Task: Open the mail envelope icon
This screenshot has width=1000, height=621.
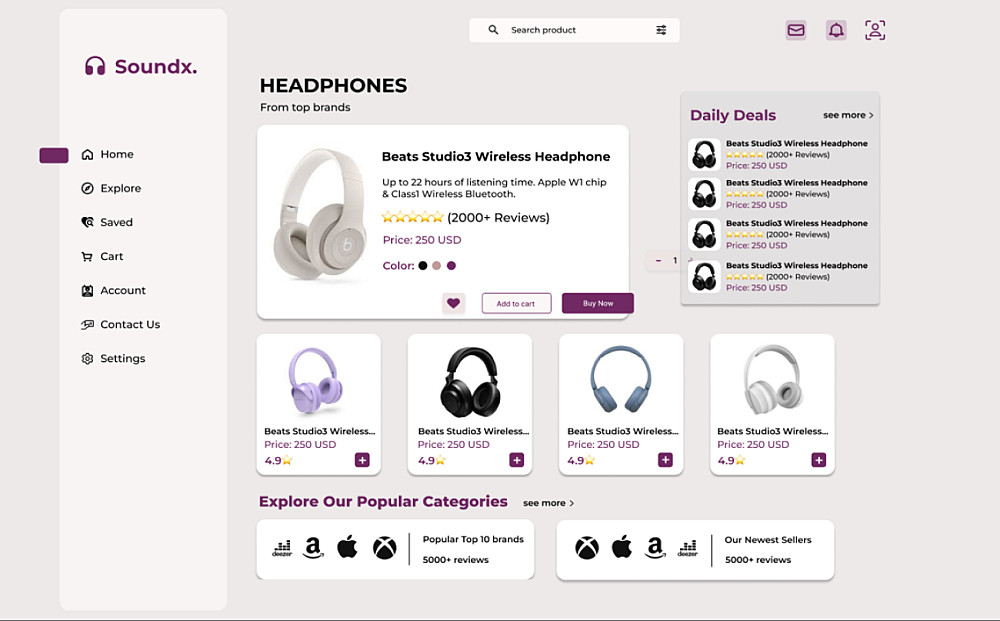Action: pyautogui.click(x=795, y=30)
